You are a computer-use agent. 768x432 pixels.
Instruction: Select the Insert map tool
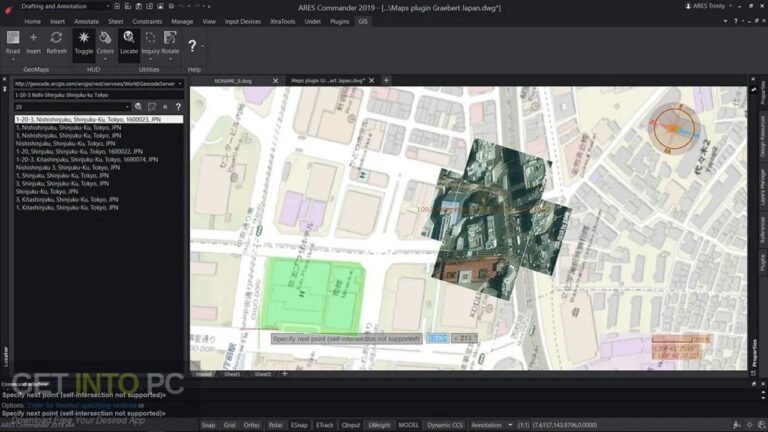pos(33,43)
